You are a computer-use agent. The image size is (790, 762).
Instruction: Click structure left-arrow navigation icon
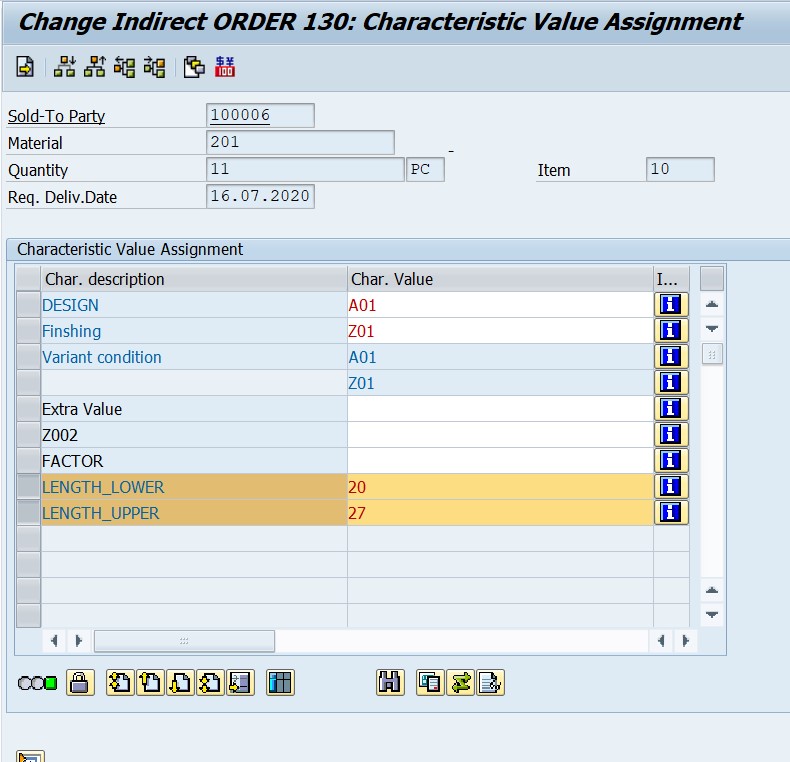point(124,67)
